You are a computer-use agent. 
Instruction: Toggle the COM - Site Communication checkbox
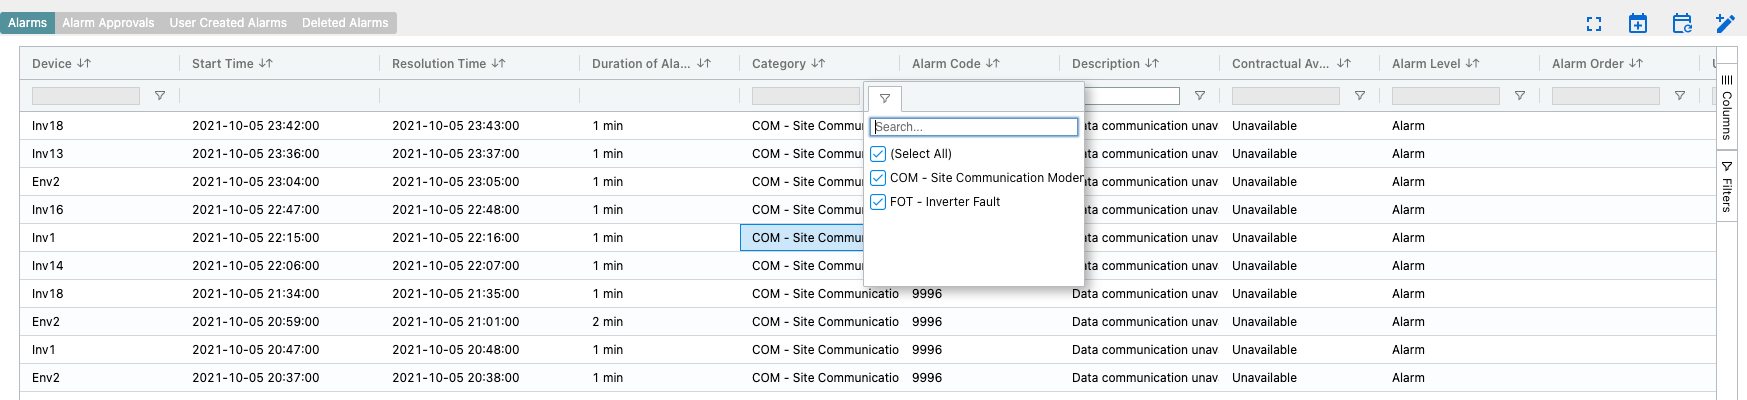(878, 178)
